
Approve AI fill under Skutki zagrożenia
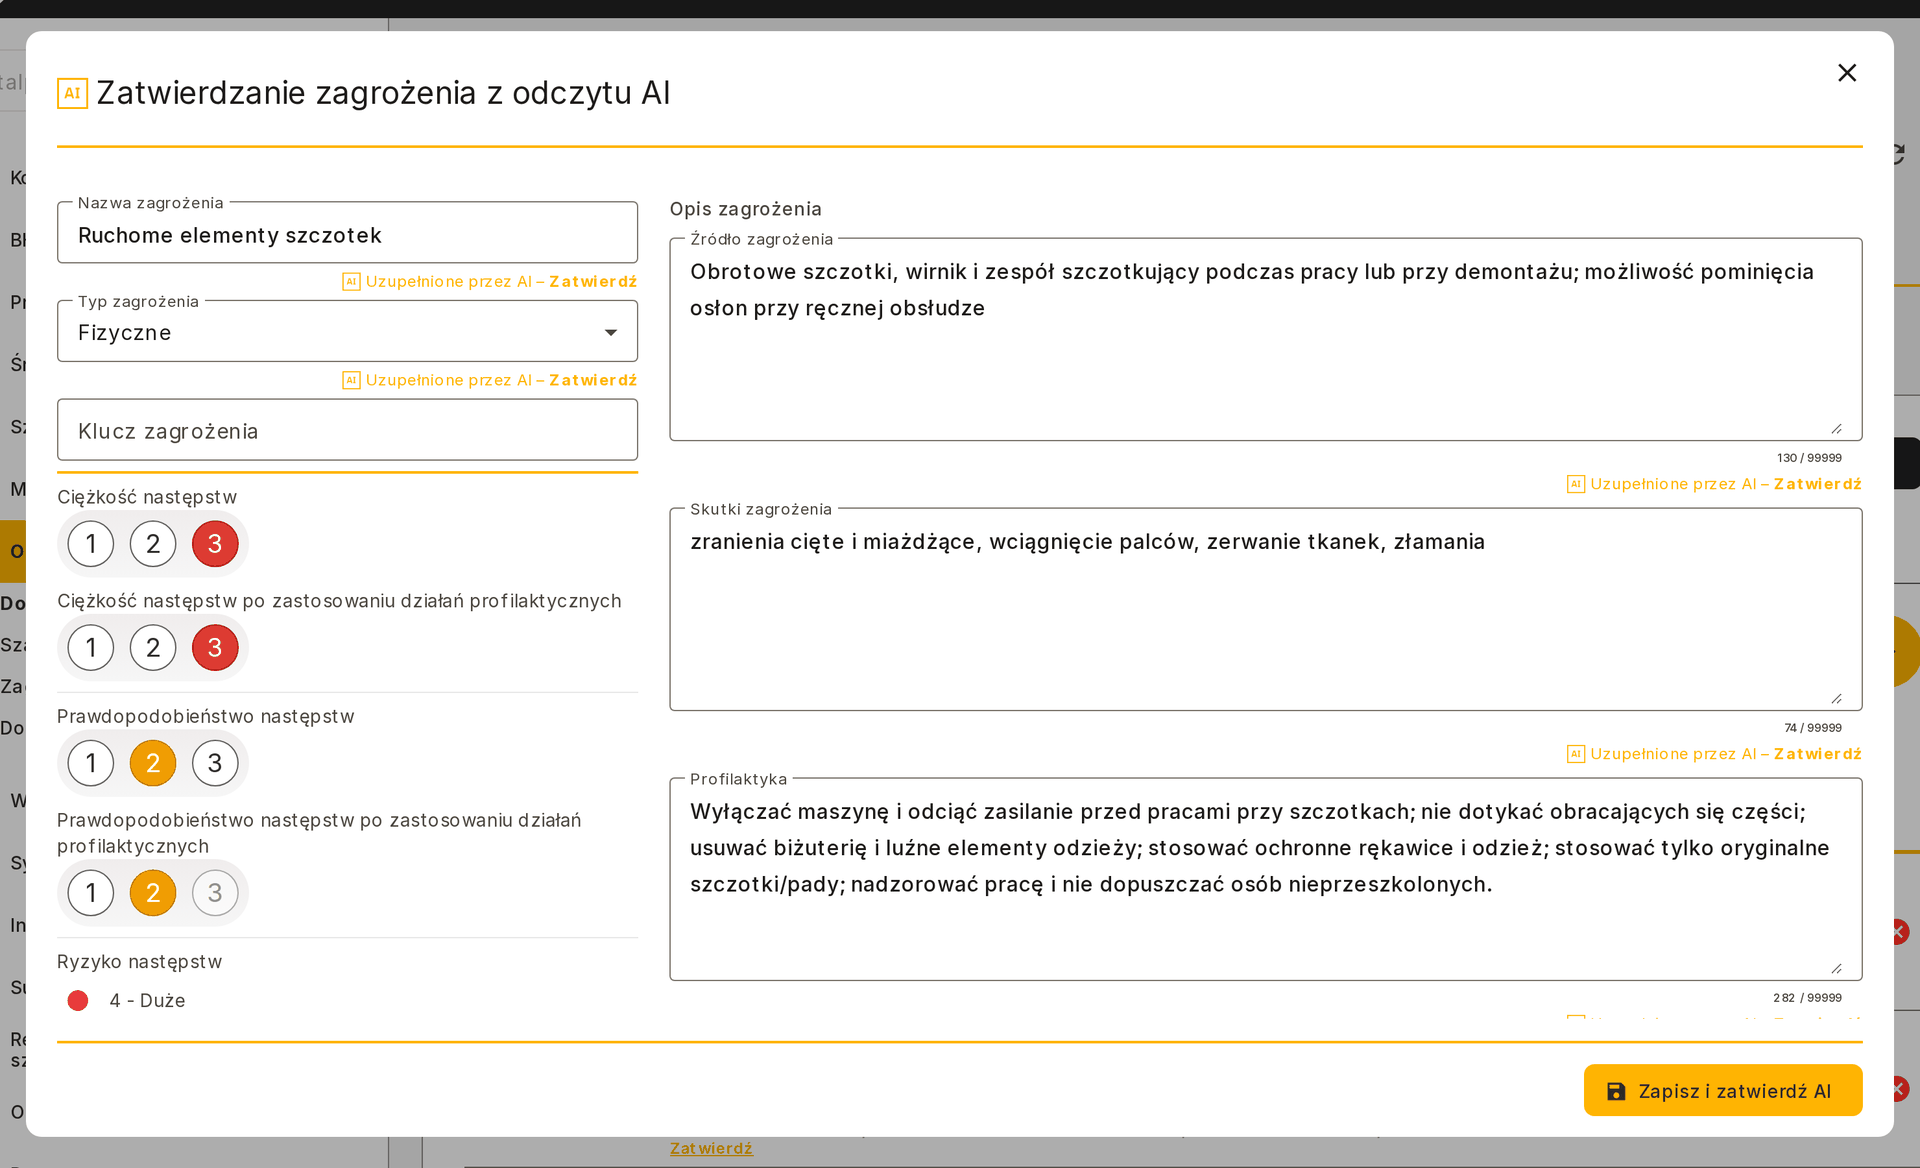1817,754
